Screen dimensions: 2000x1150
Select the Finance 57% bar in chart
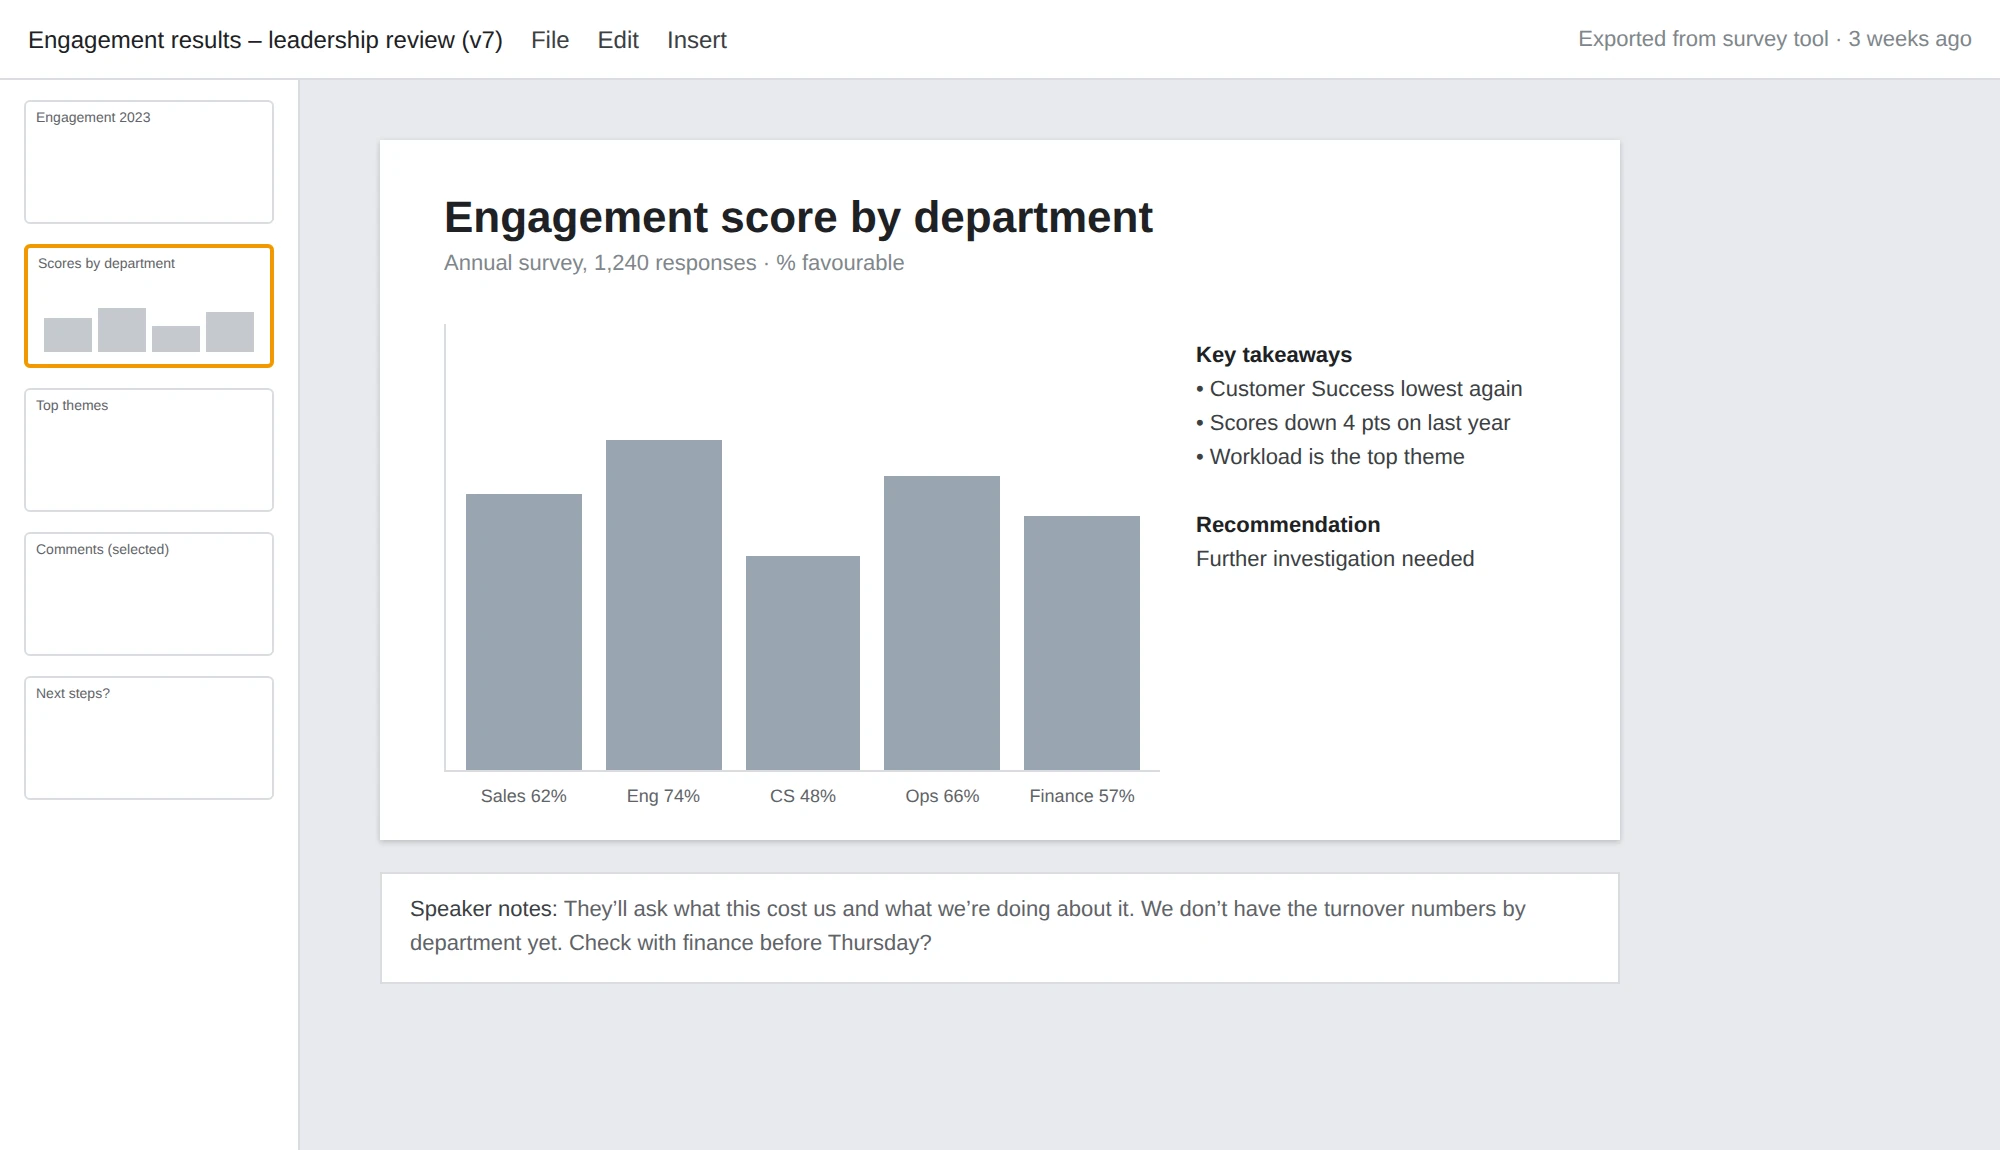pyautogui.click(x=1082, y=643)
